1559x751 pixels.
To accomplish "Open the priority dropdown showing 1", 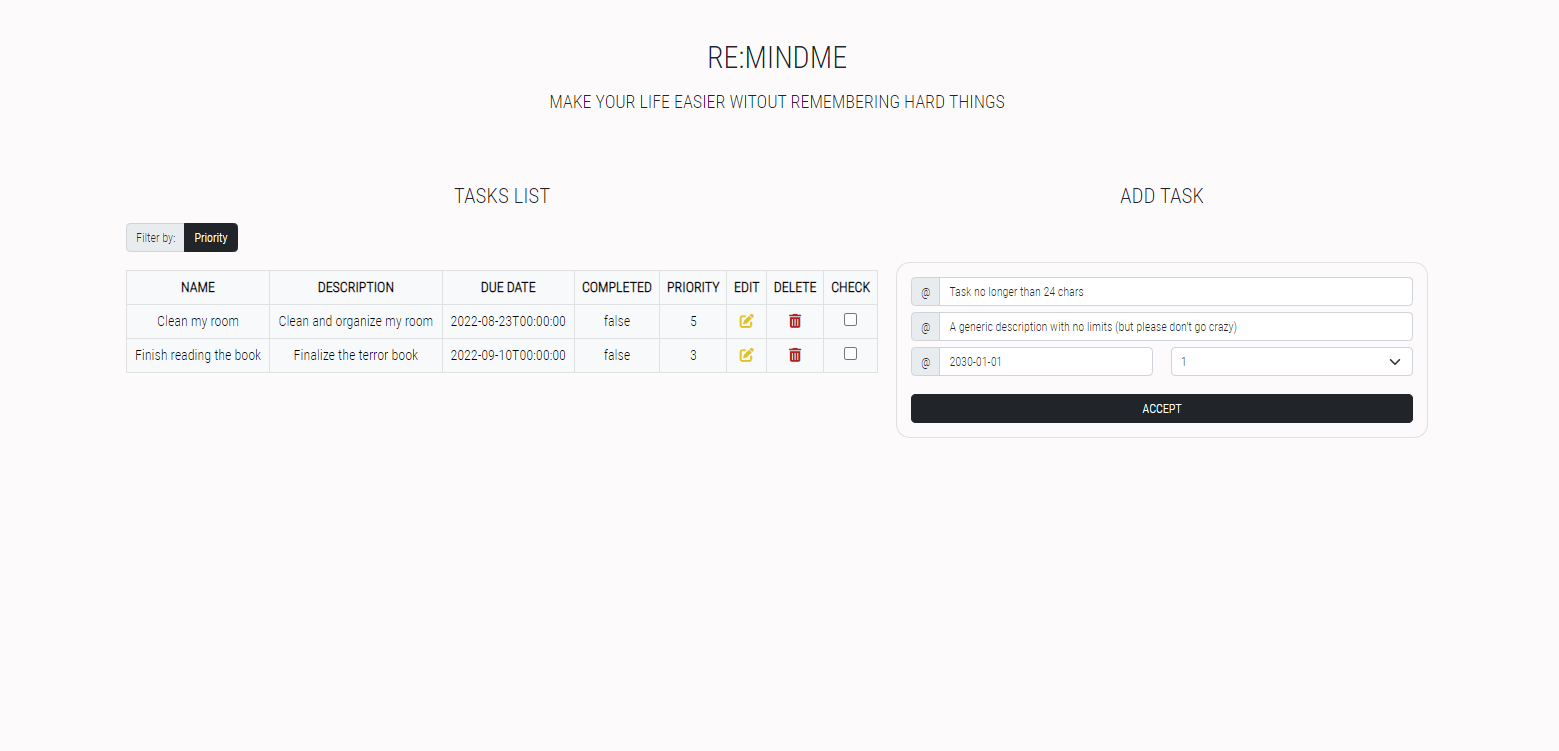I will pyautogui.click(x=1291, y=362).
